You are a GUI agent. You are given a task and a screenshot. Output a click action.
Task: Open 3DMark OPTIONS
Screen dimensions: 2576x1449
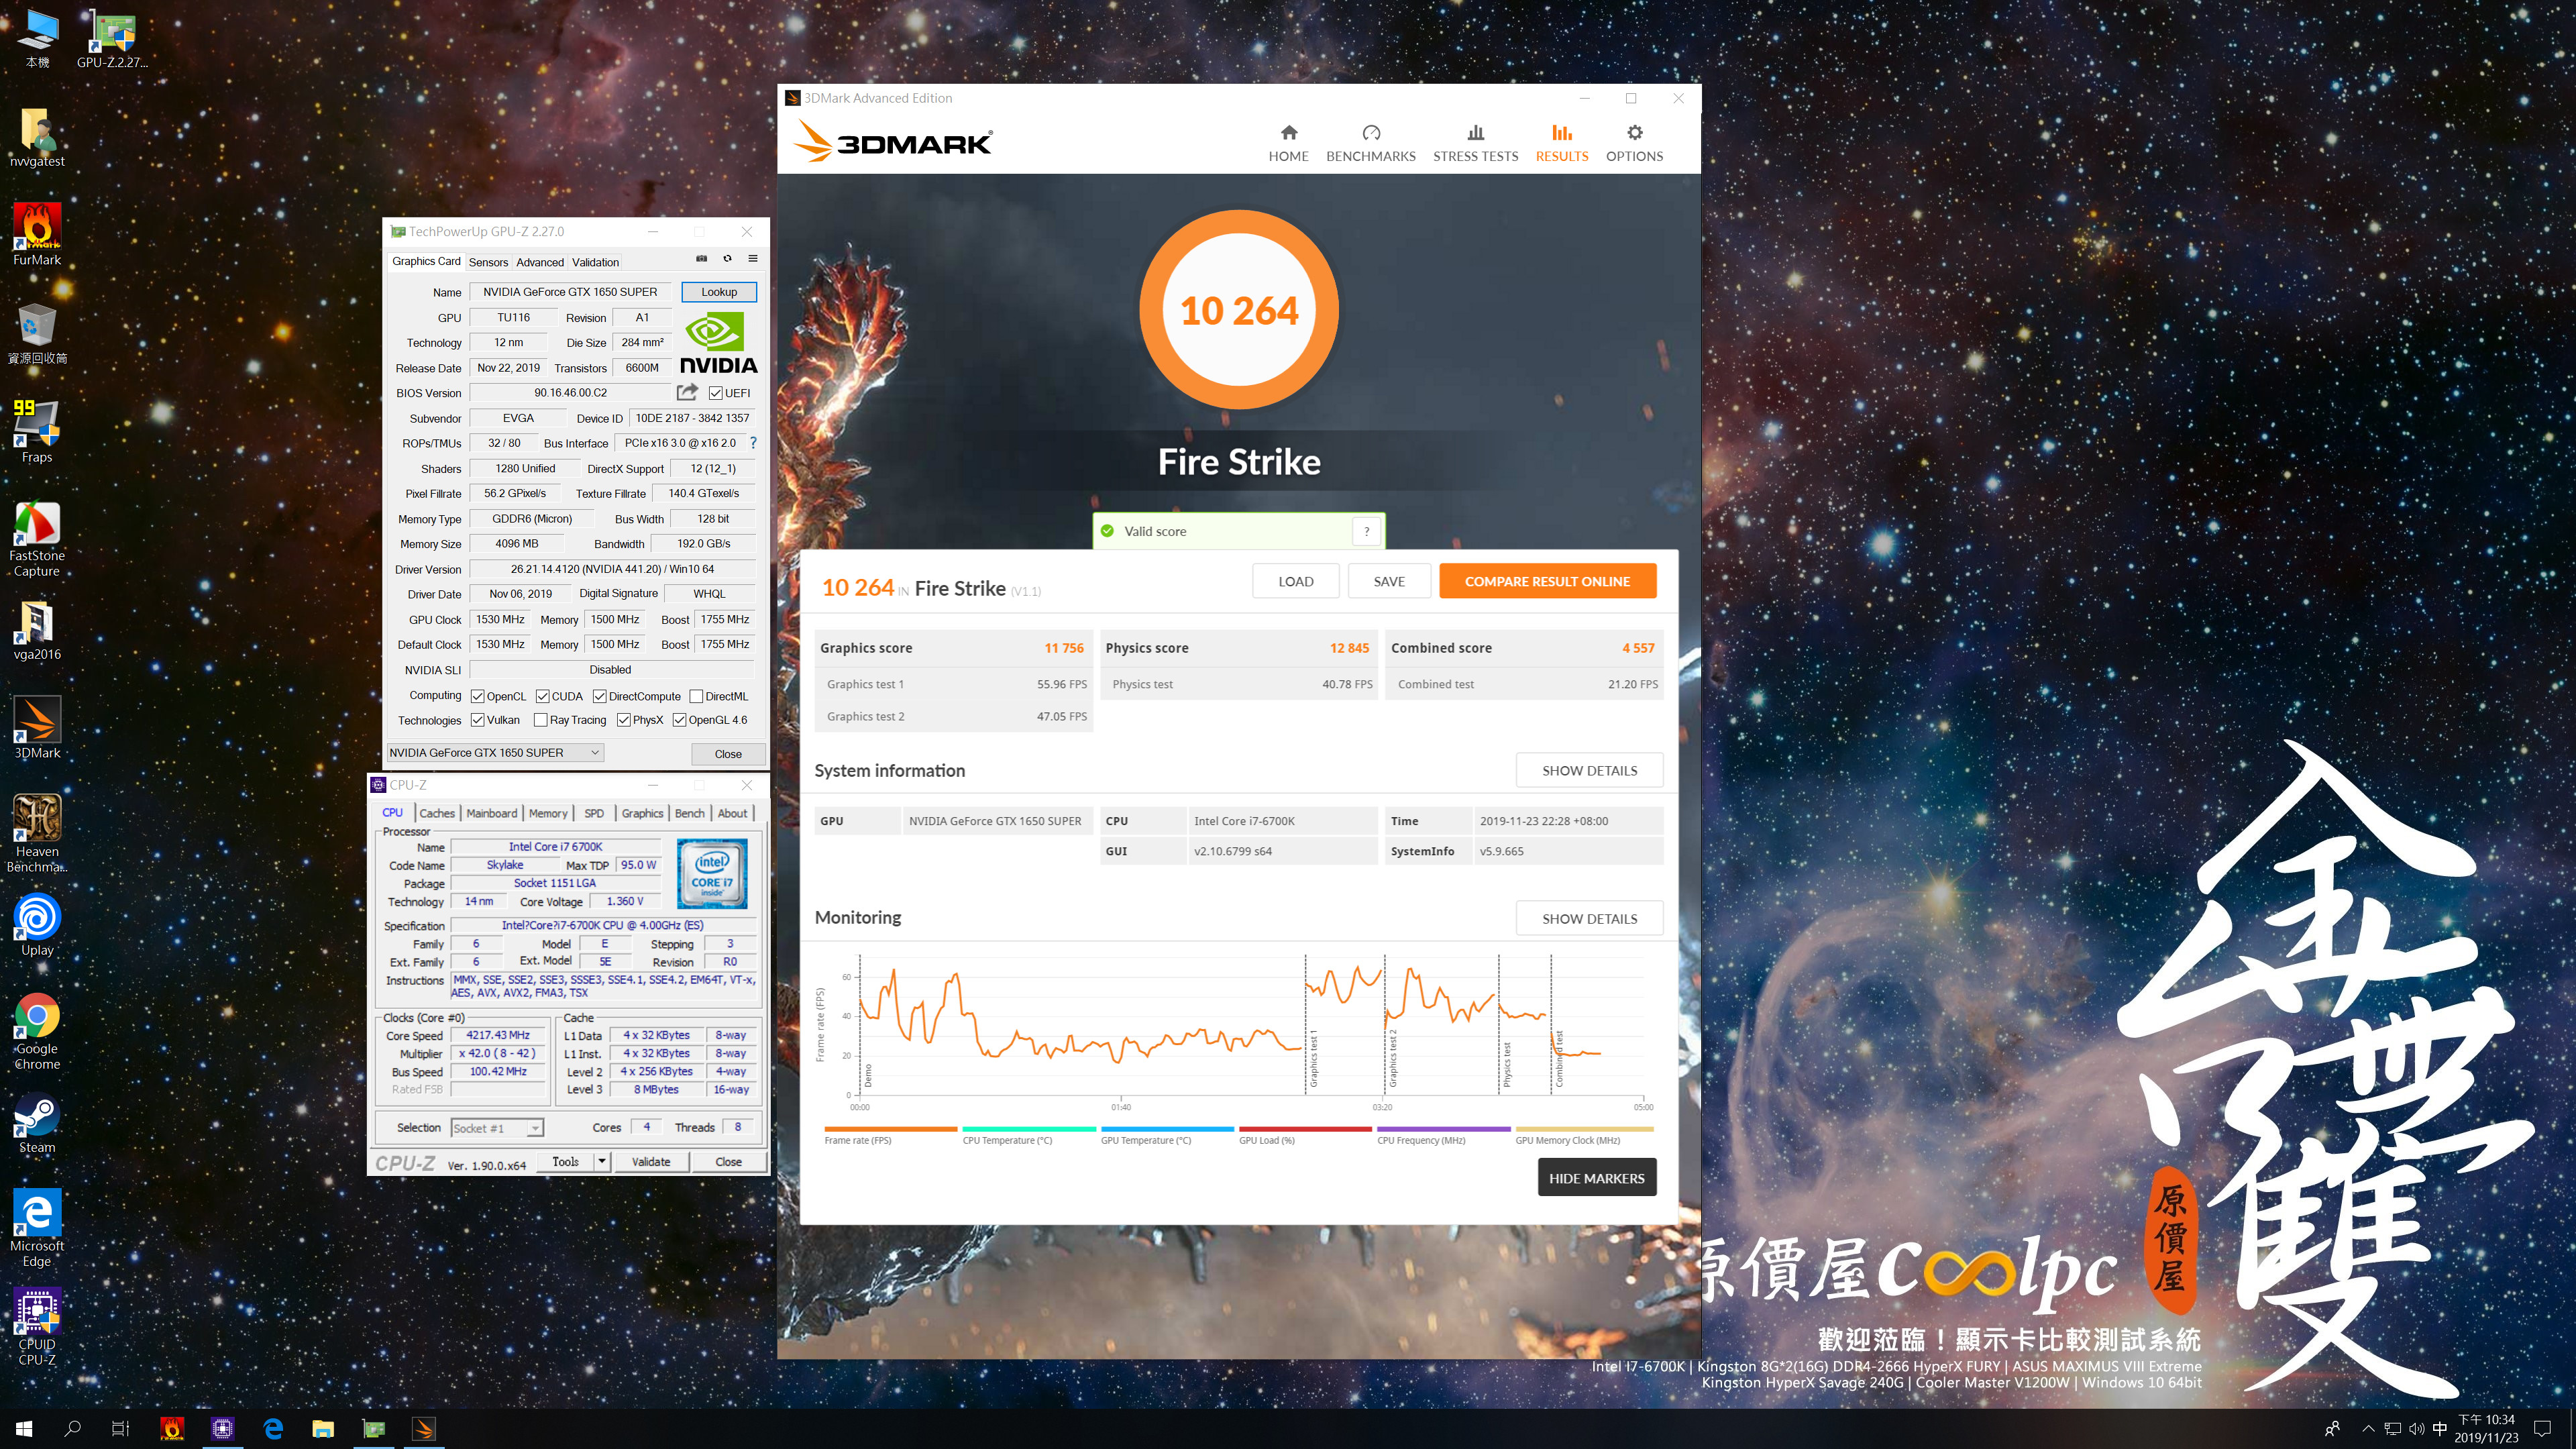pos(1634,143)
